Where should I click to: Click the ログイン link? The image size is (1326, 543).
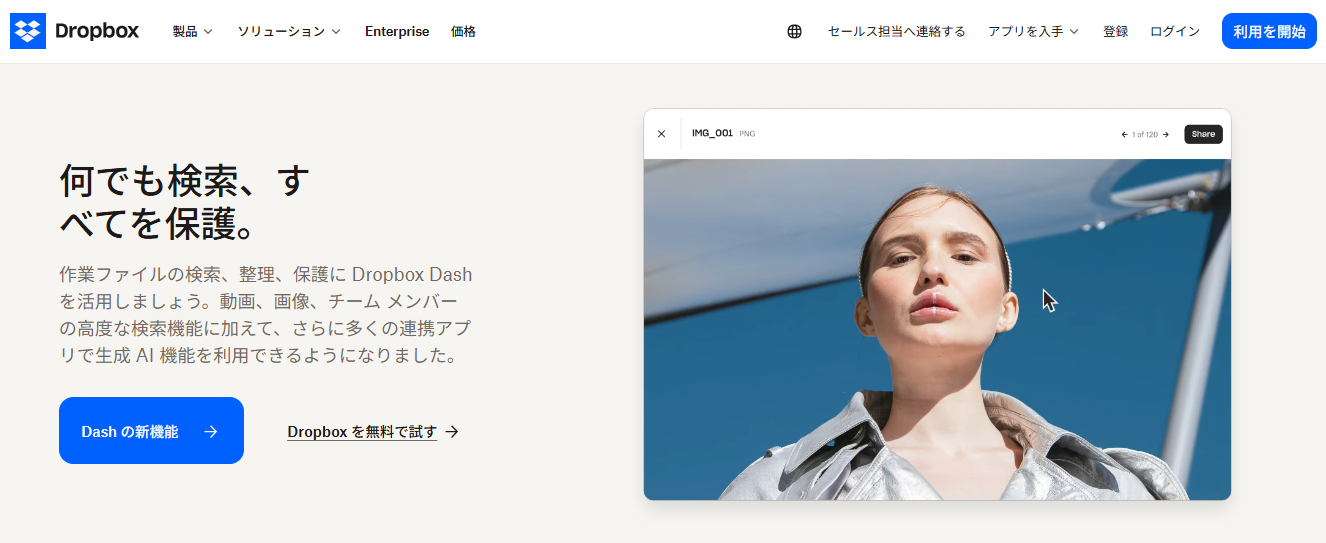coord(1175,31)
